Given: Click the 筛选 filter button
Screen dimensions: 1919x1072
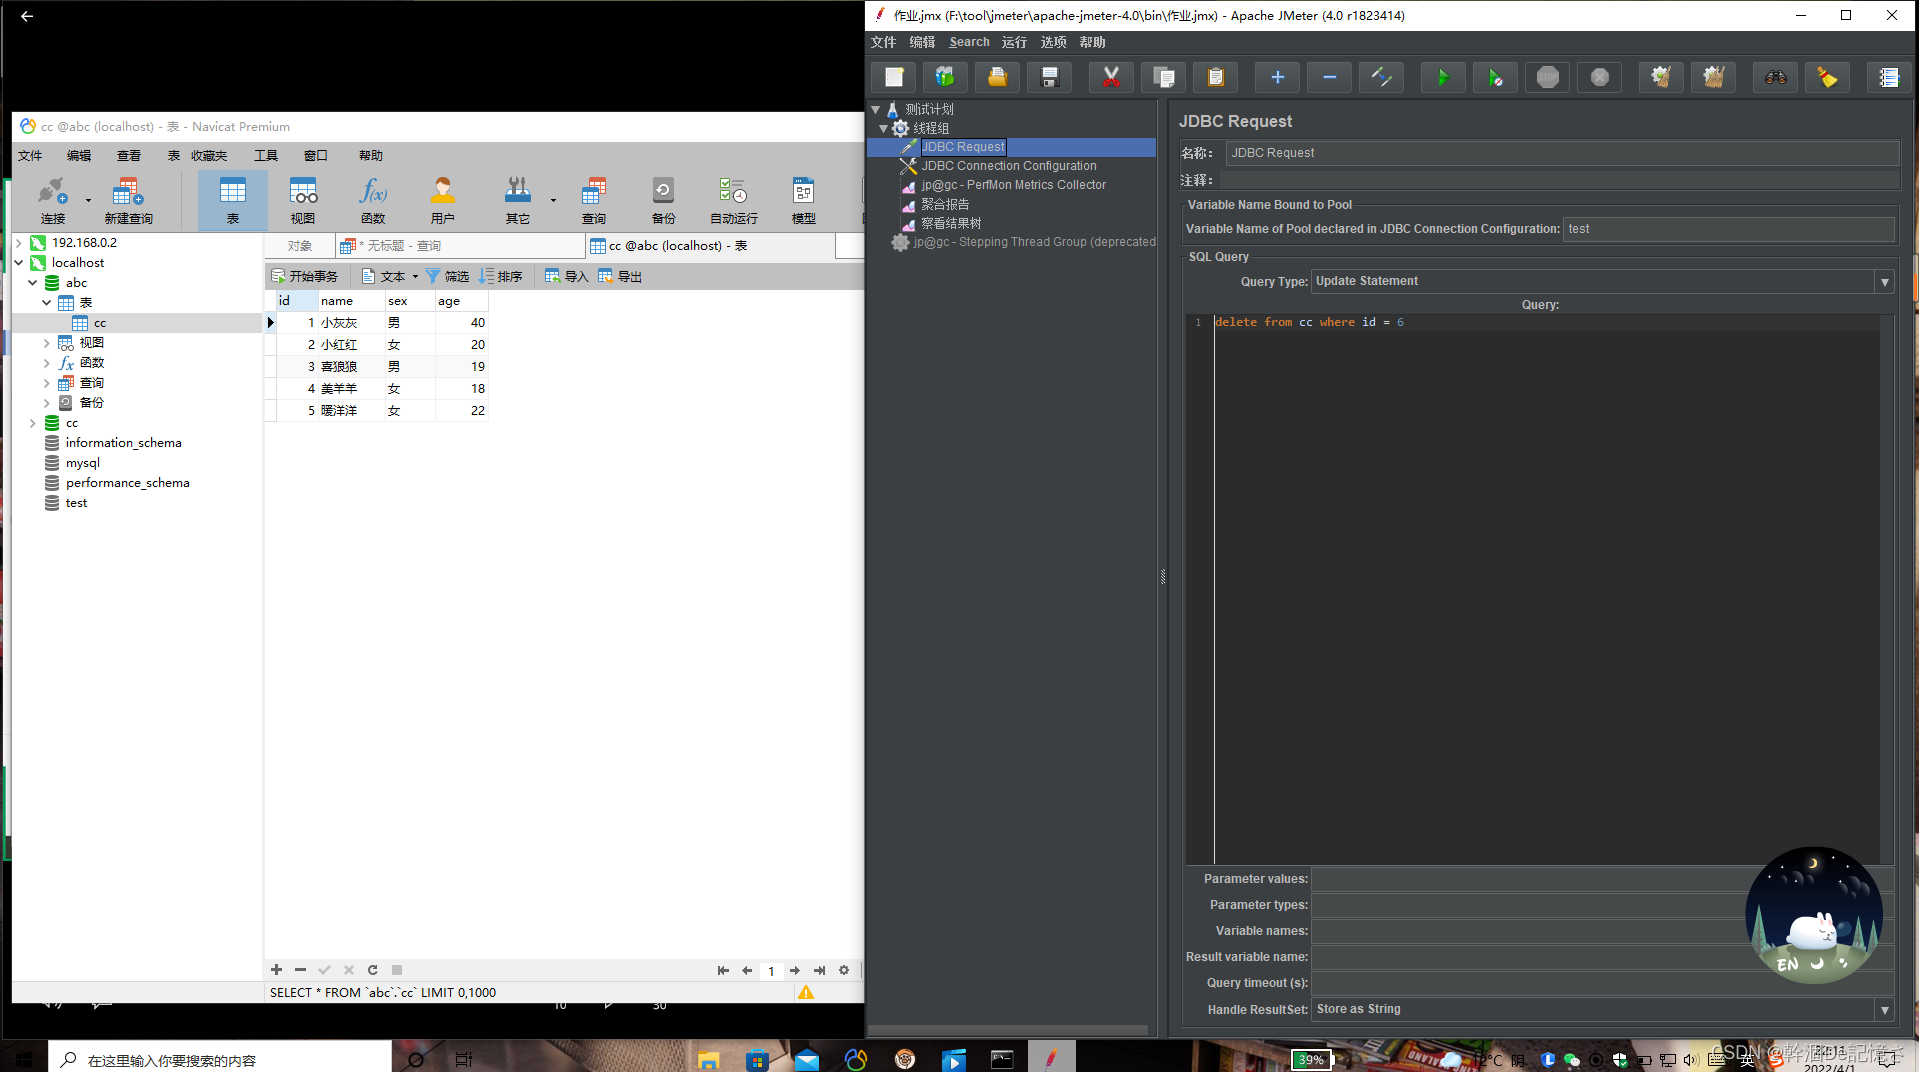Looking at the screenshot, I should tap(447, 276).
